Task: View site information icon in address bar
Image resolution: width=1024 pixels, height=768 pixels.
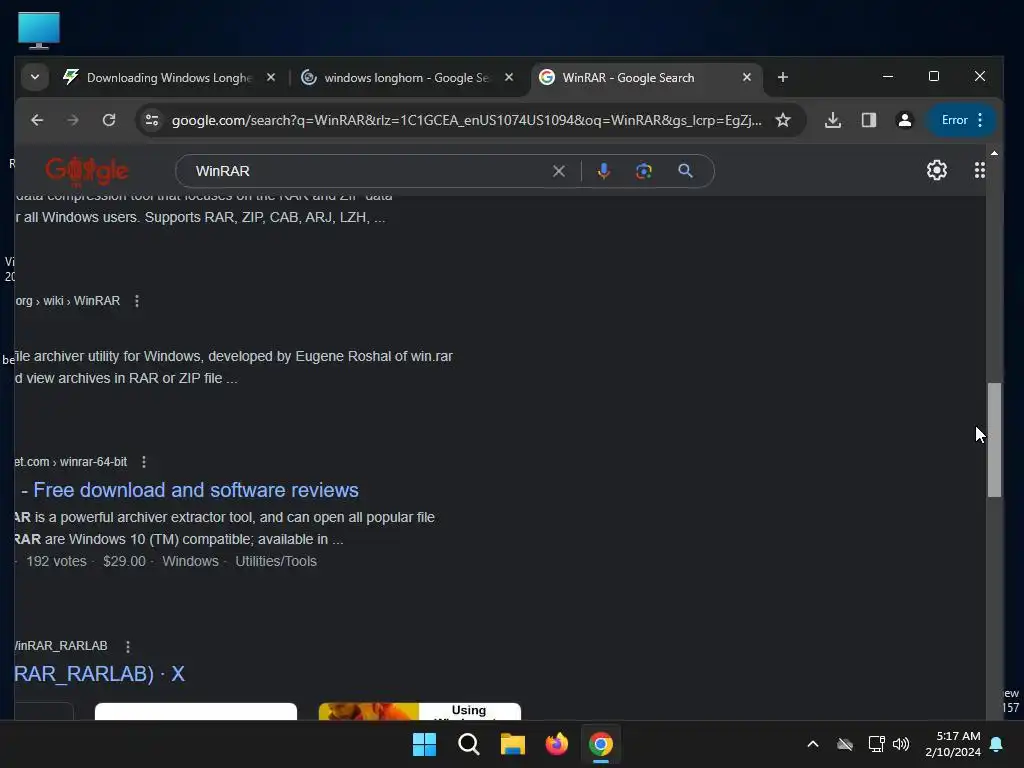Action: 152,120
